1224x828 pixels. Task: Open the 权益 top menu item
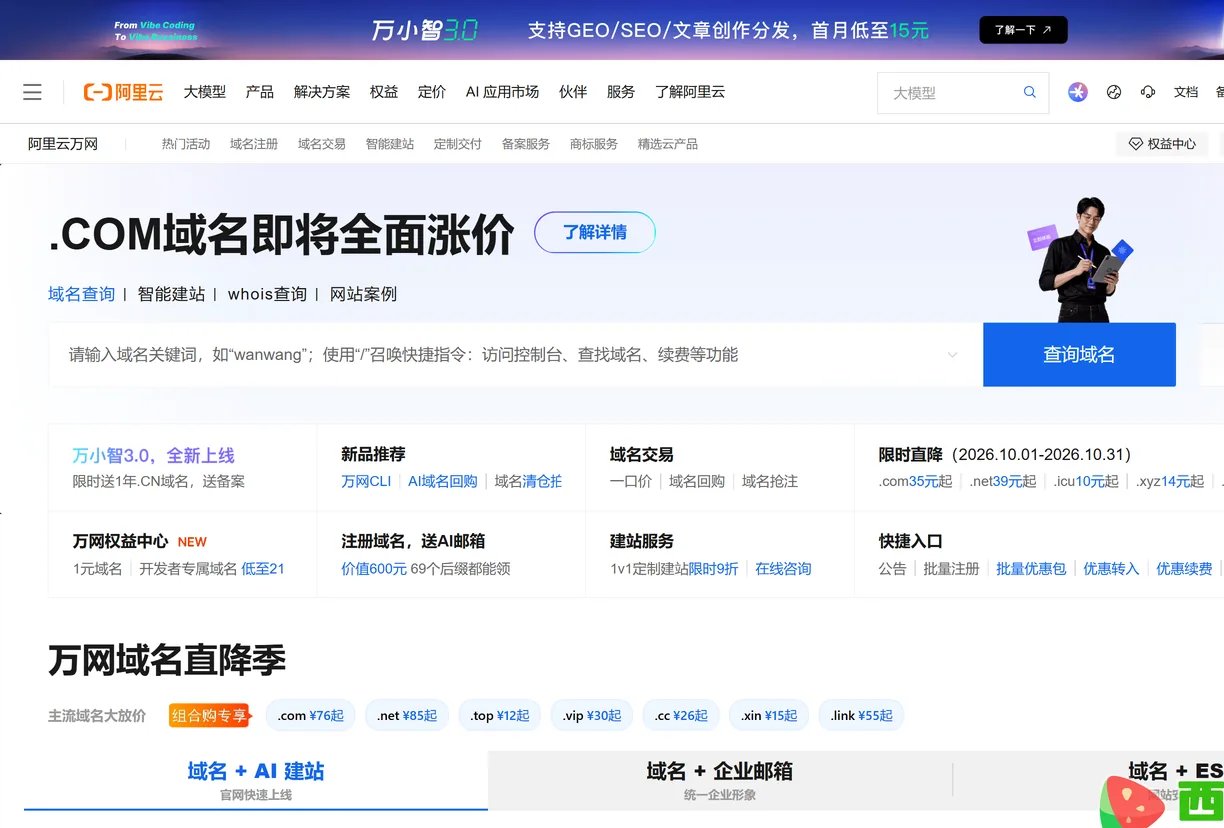(384, 92)
